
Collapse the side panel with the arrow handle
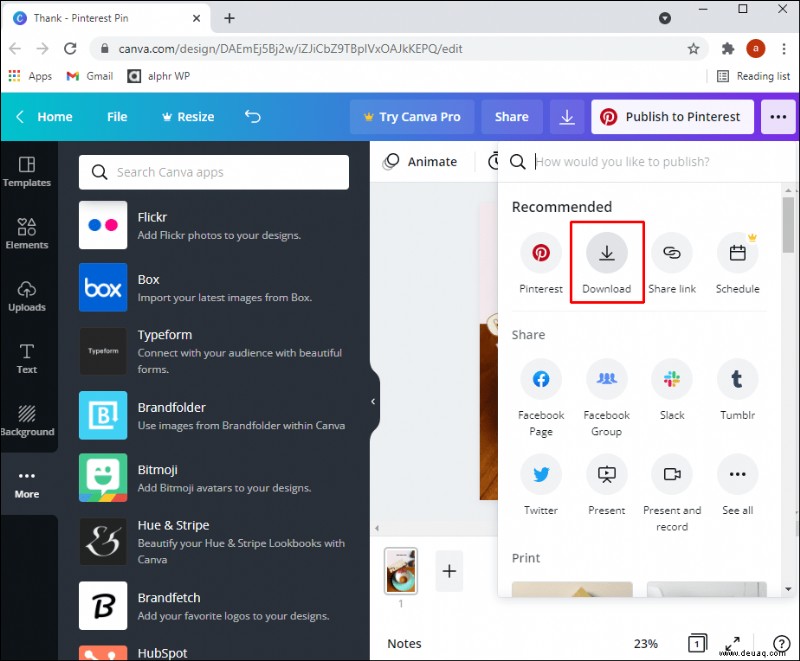(x=373, y=401)
